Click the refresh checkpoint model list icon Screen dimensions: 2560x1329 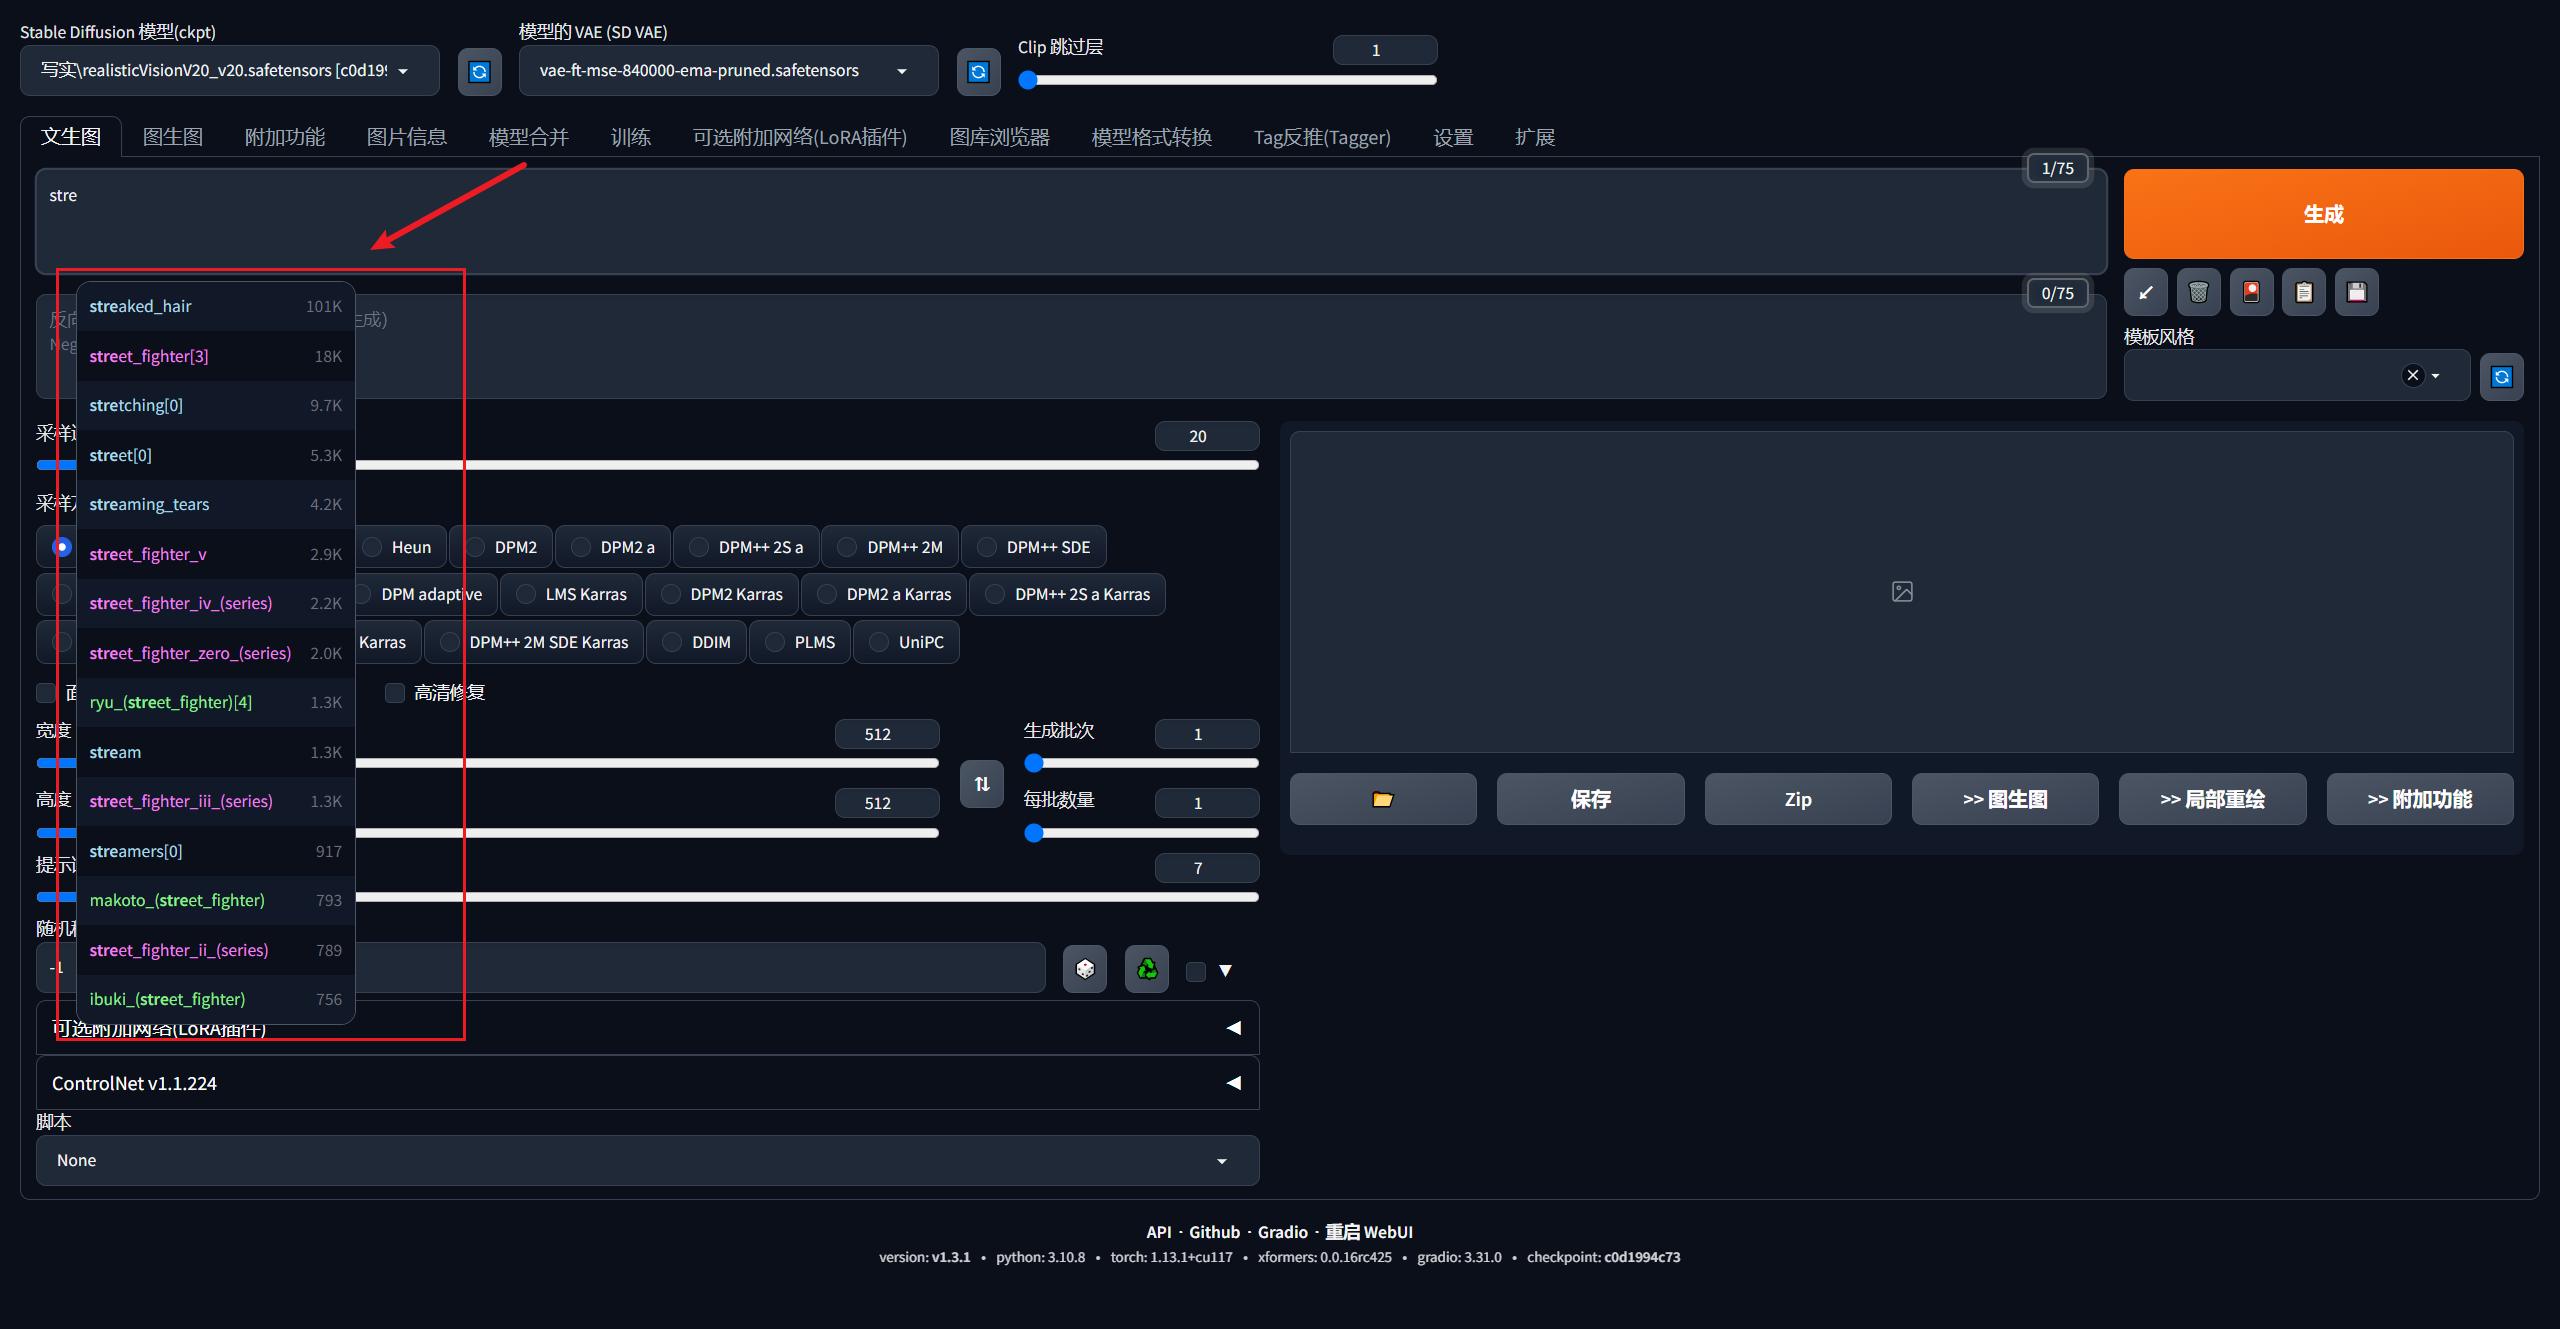479,71
